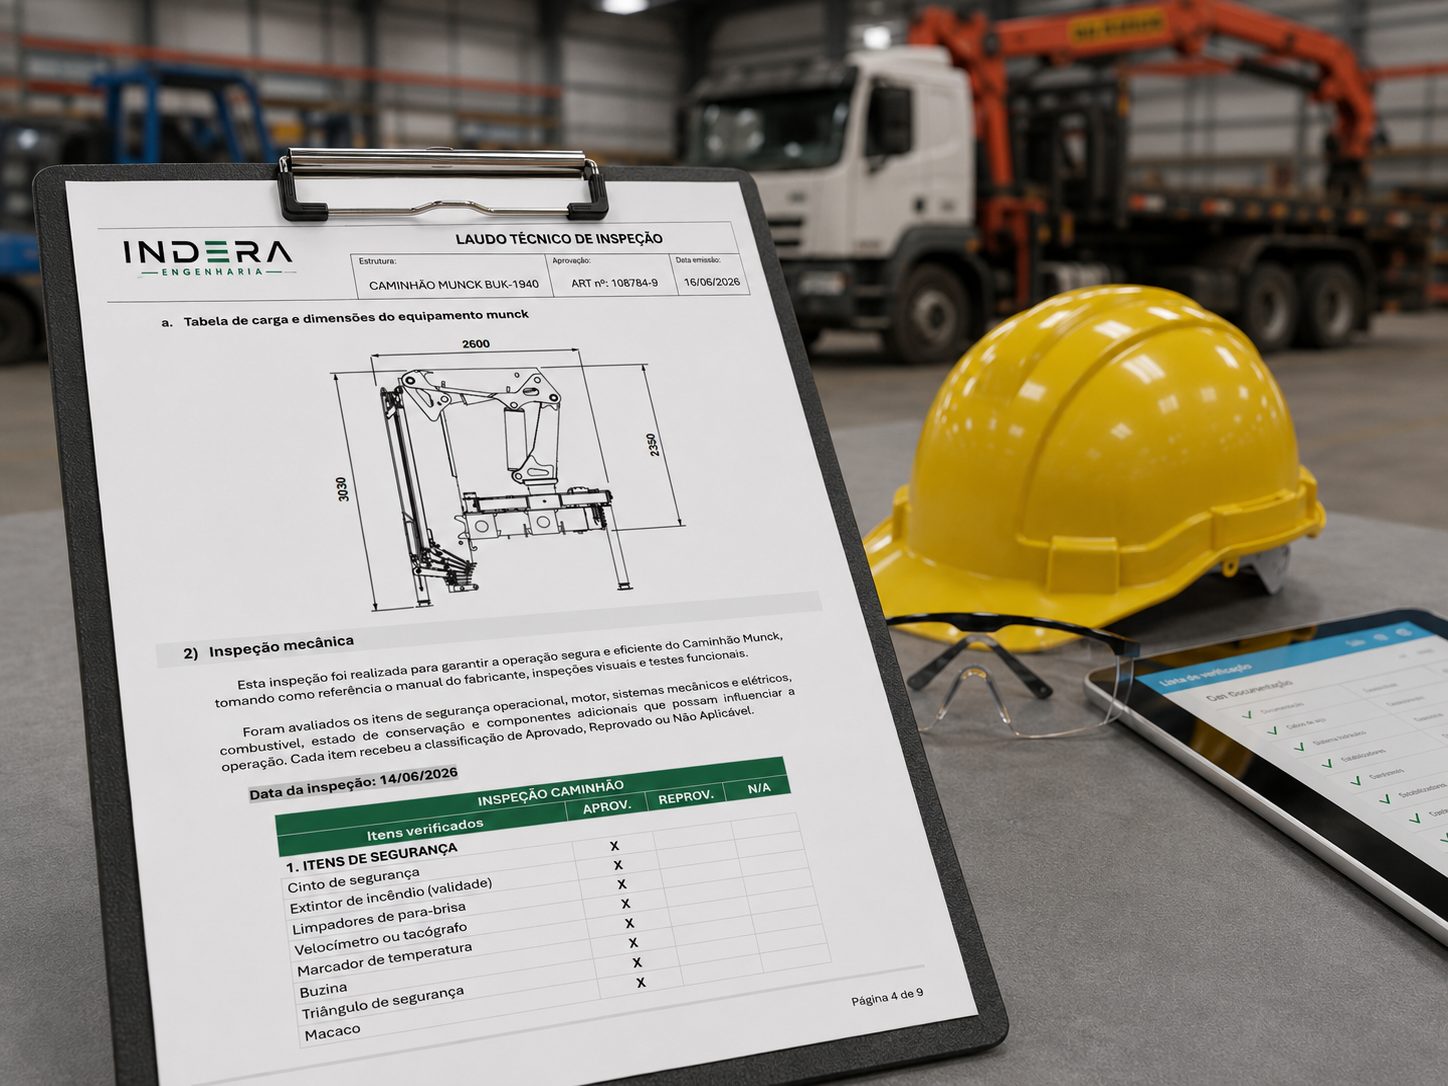Select the 'Cinto de segurança' item

click(354, 880)
